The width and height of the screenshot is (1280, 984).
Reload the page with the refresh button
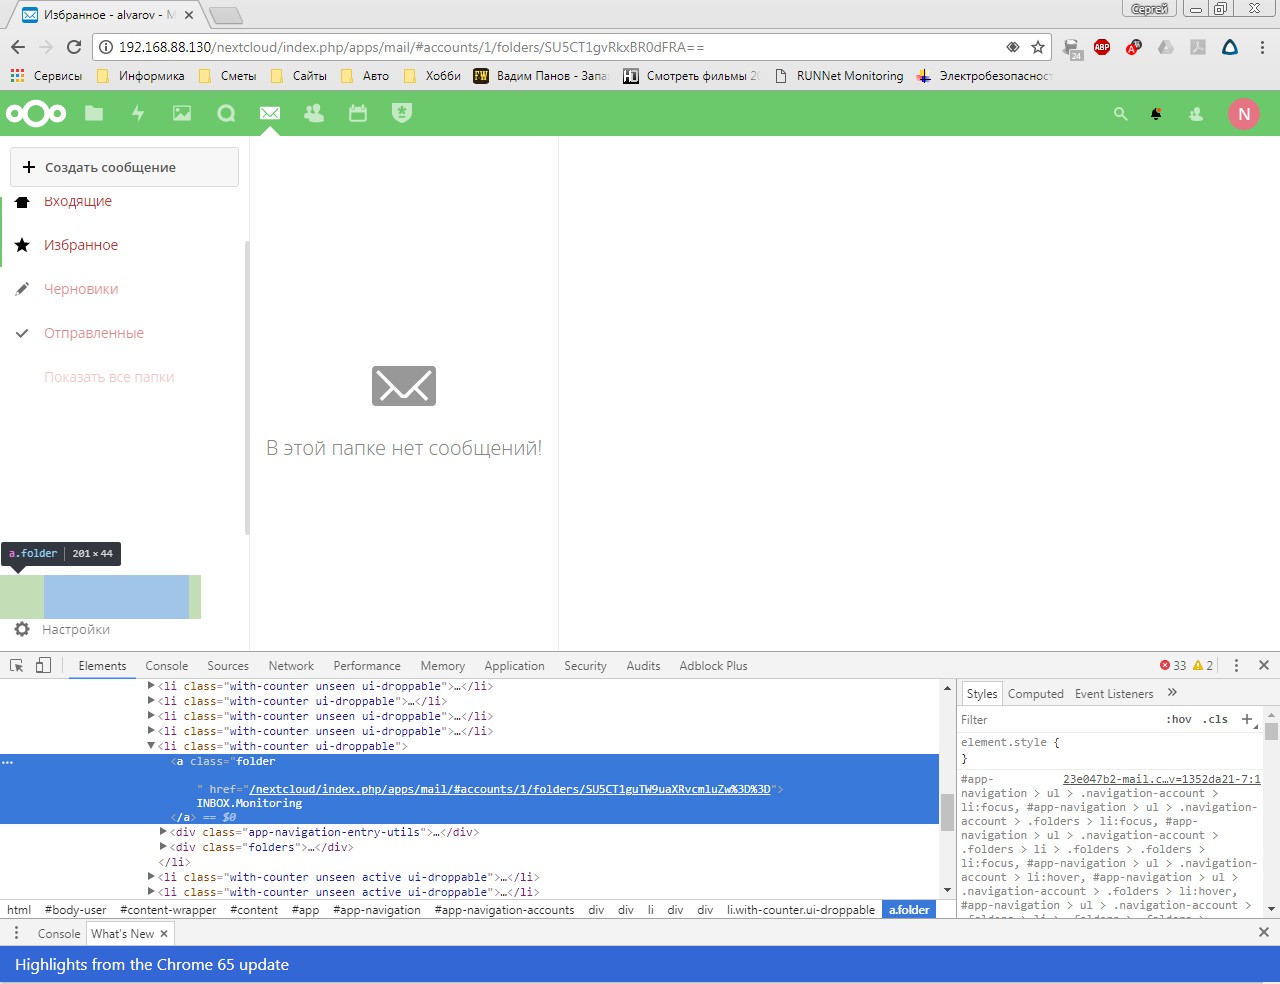tap(74, 47)
